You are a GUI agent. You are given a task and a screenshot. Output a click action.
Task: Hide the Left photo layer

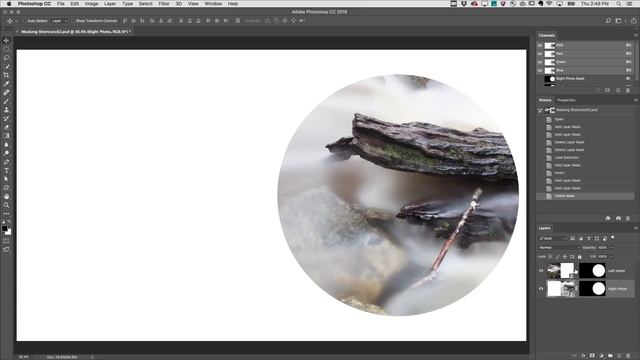point(541,271)
